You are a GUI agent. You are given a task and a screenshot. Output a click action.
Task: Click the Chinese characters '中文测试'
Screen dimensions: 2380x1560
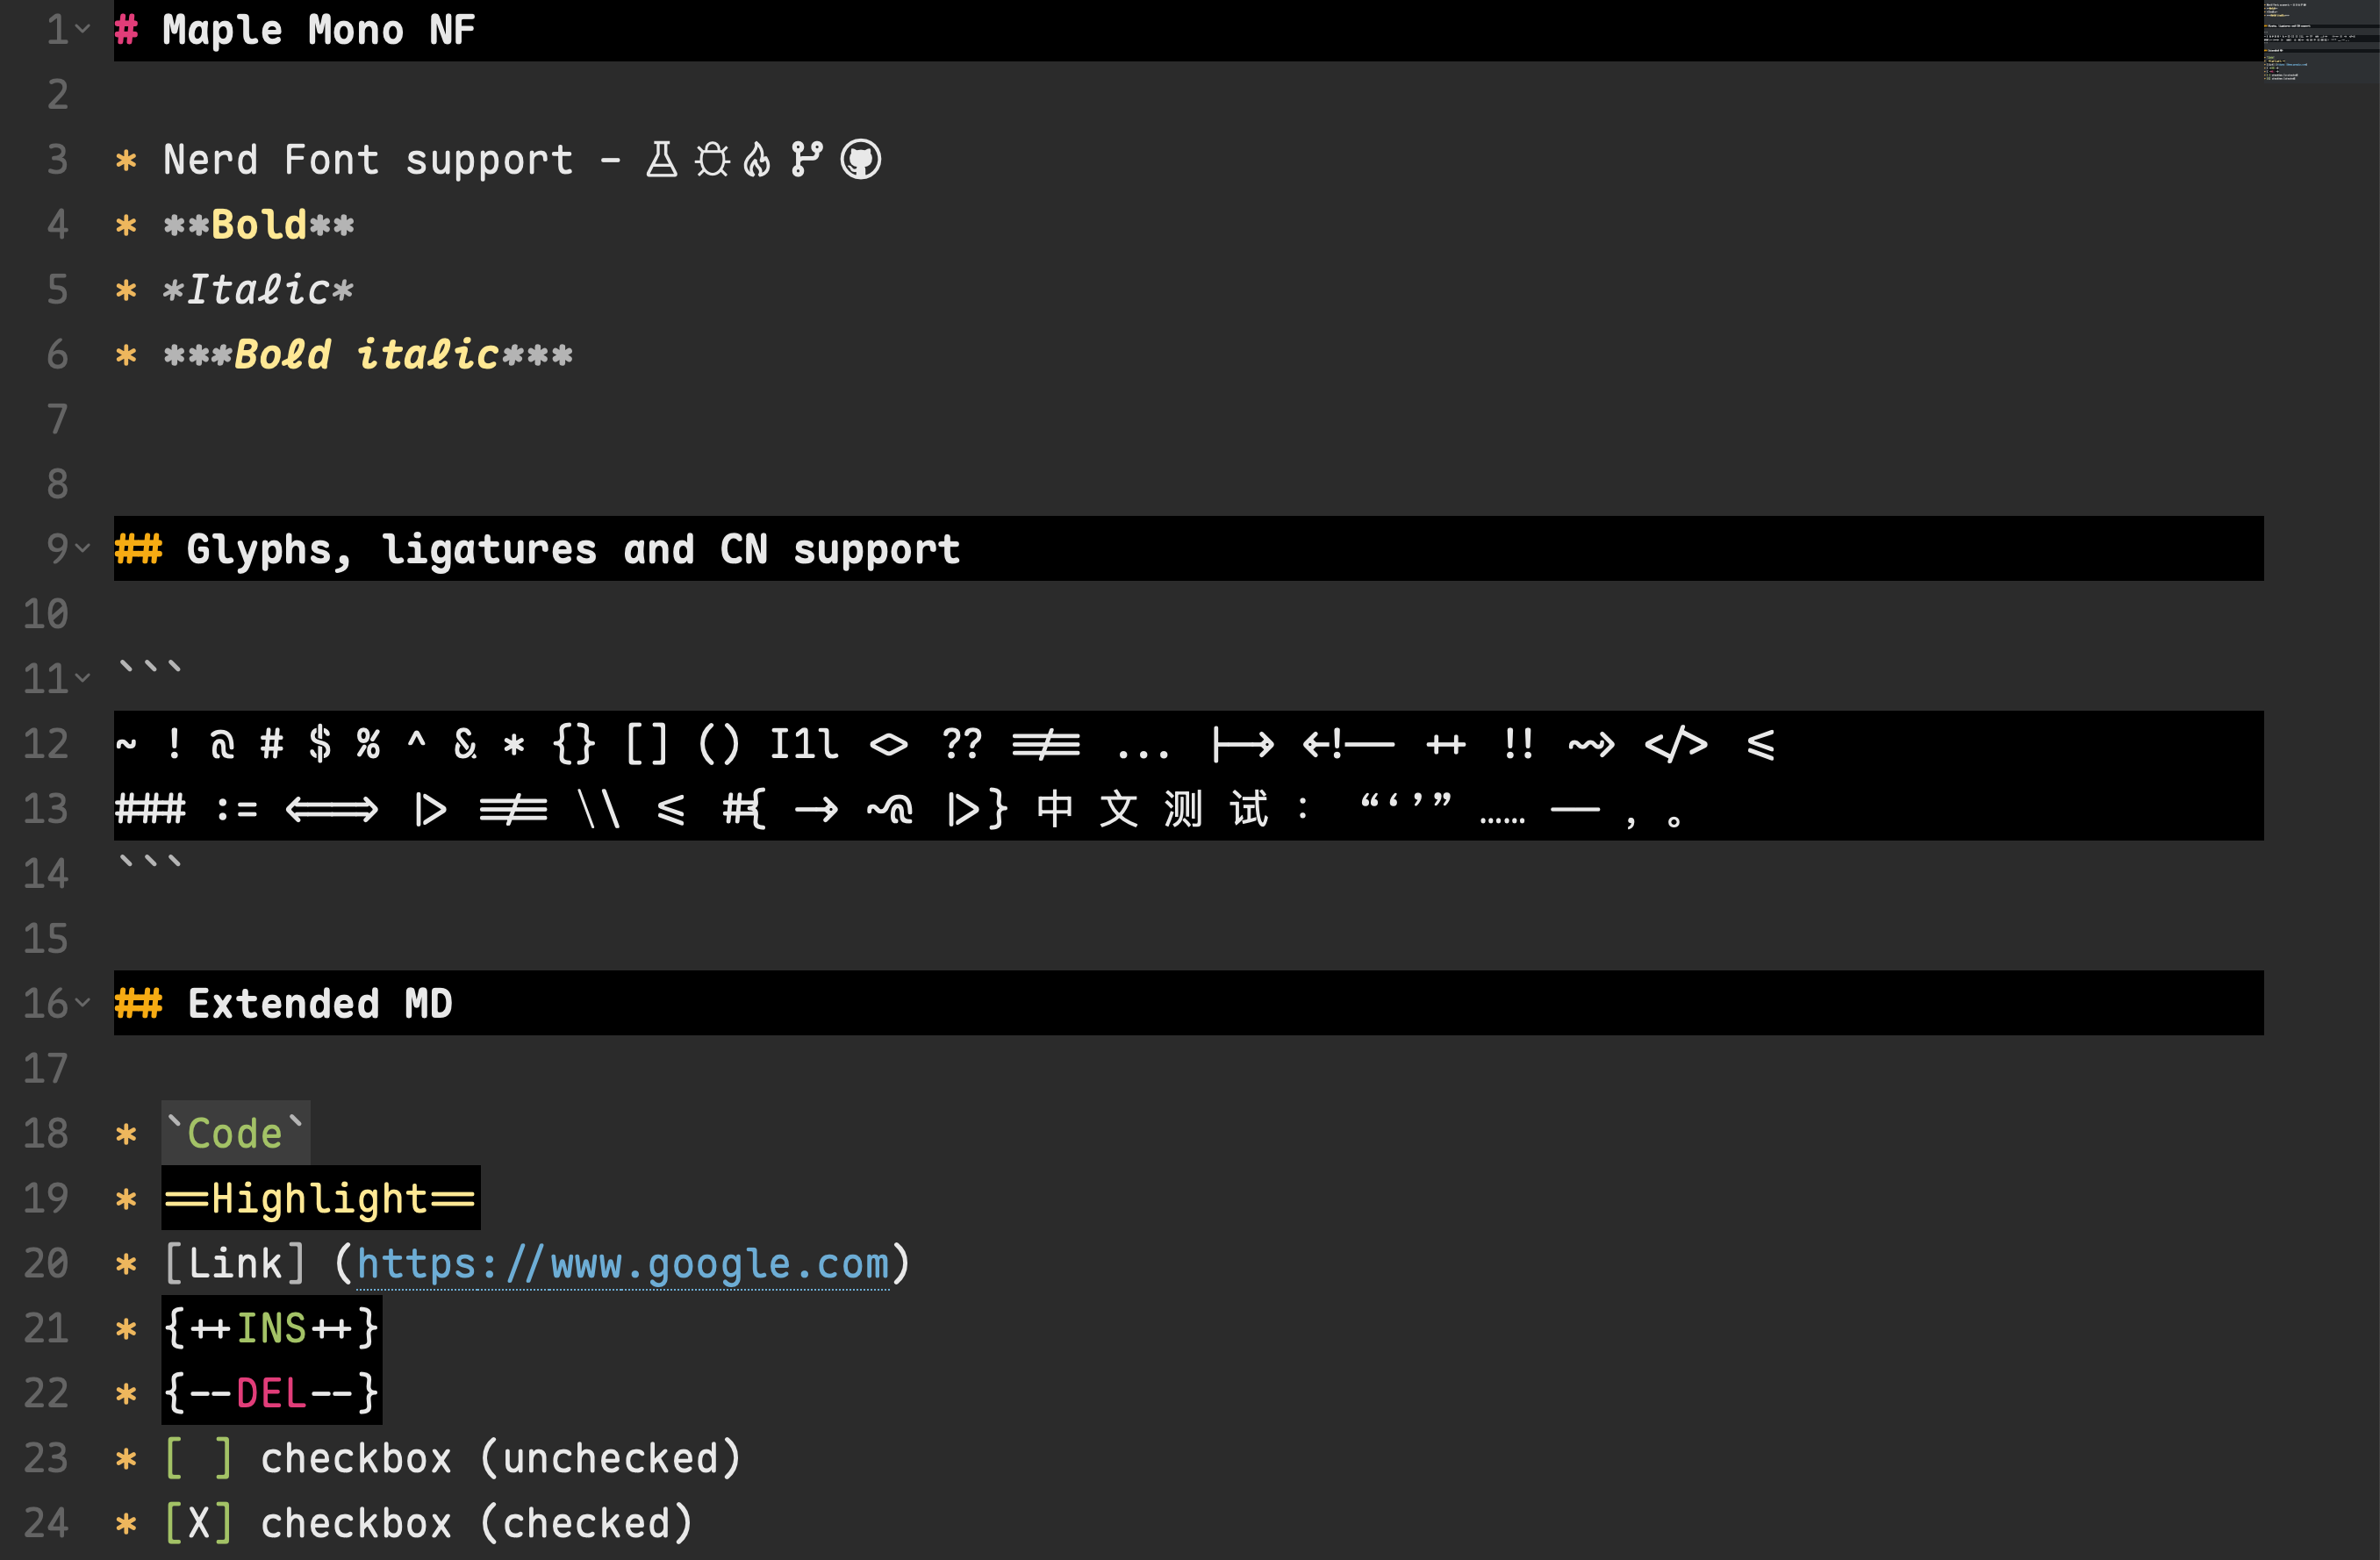1152,809
